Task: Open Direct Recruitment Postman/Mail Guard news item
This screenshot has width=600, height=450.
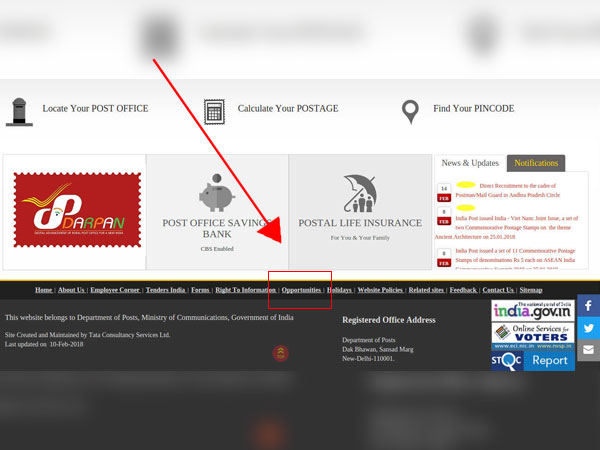Action: click(507, 191)
